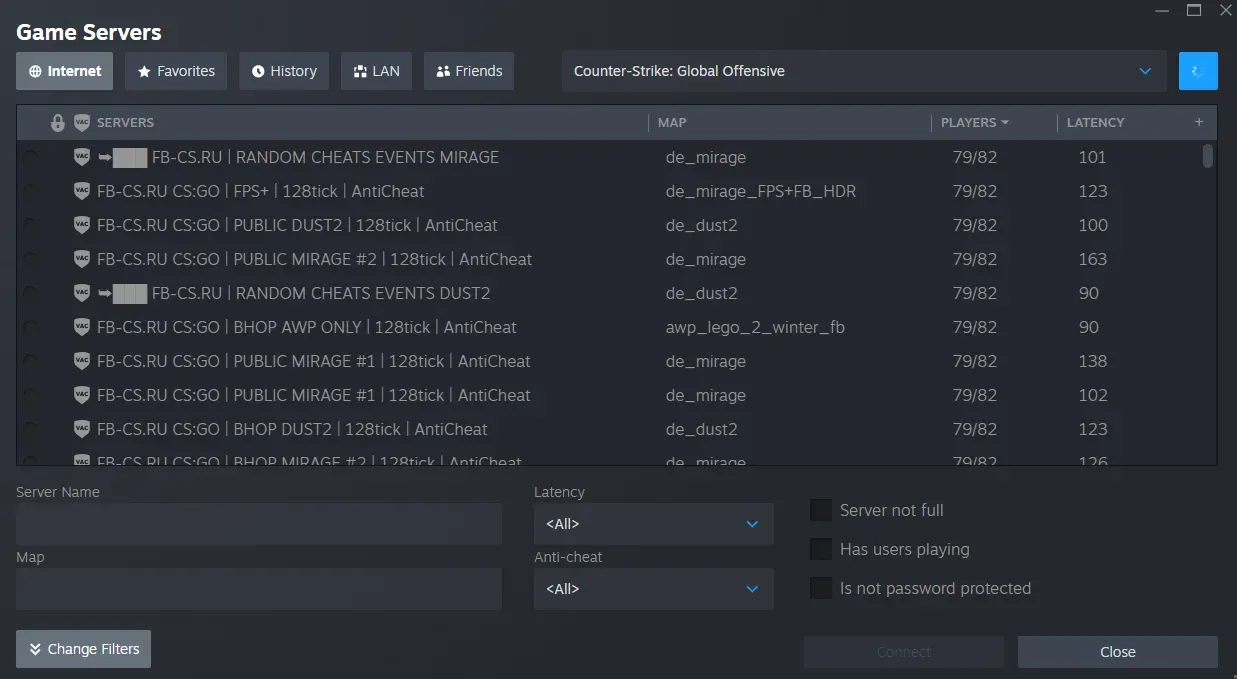The height and width of the screenshot is (679, 1237).
Task: Enable the Server not full checkbox
Action: point(821,510)
